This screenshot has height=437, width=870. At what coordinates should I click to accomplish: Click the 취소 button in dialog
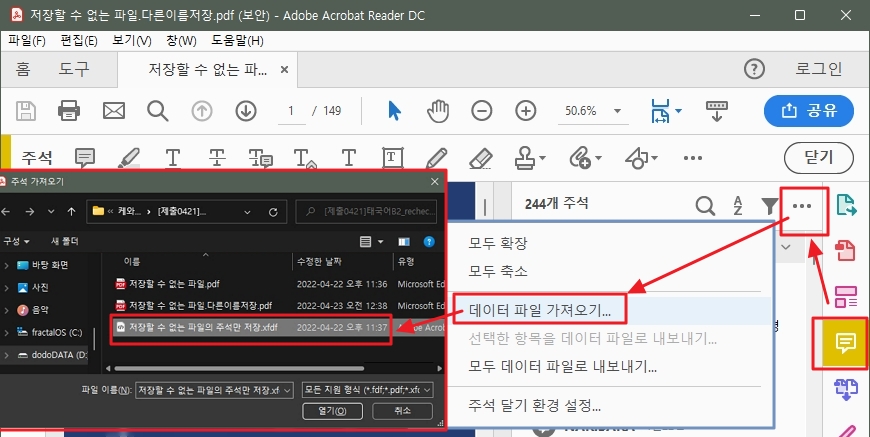click(402, 411)
